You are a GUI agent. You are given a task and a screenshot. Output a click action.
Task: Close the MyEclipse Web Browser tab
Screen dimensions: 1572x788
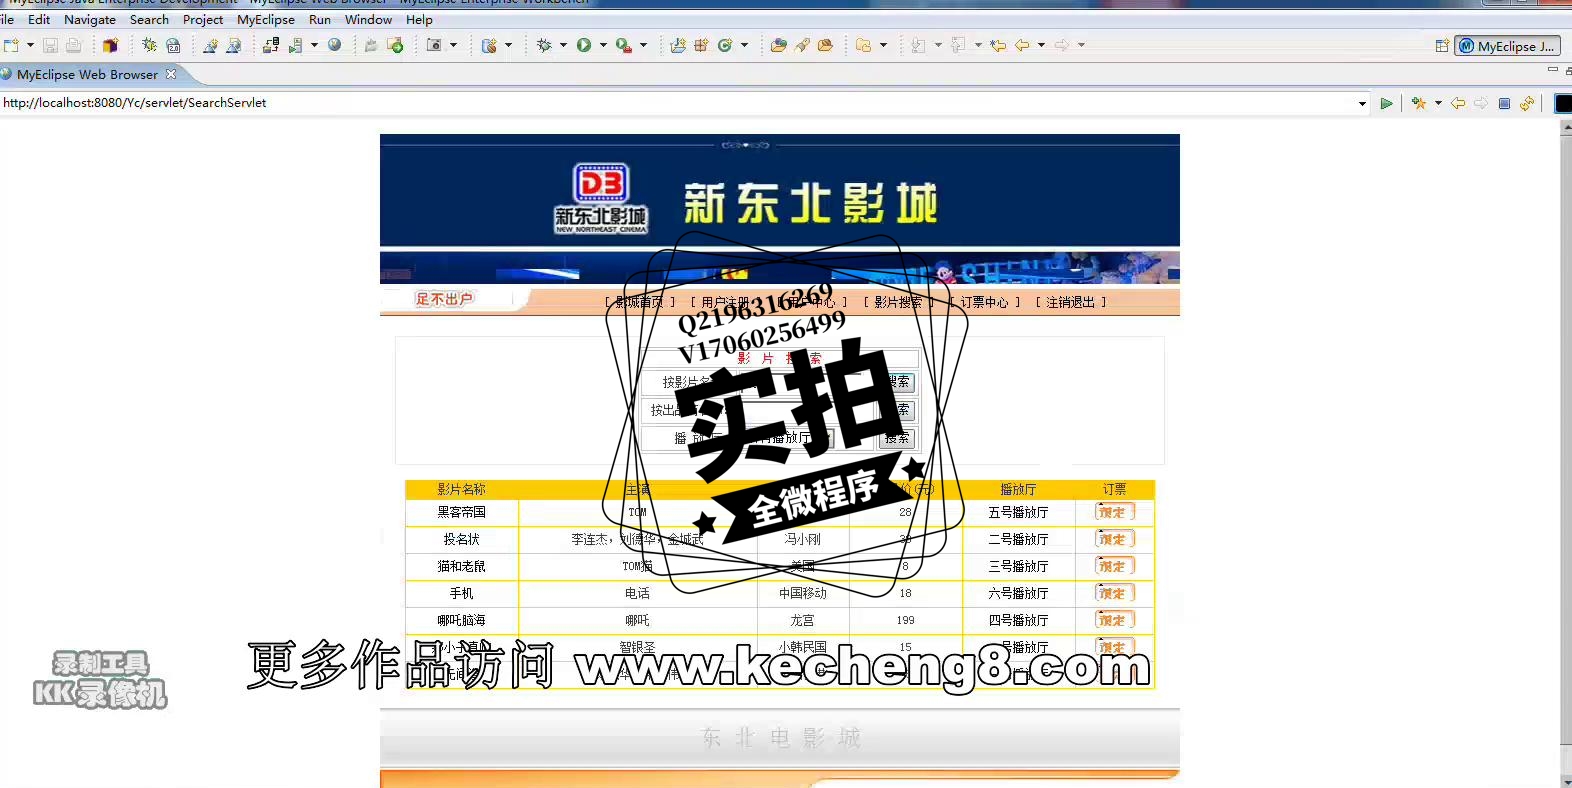coord(171,74)
